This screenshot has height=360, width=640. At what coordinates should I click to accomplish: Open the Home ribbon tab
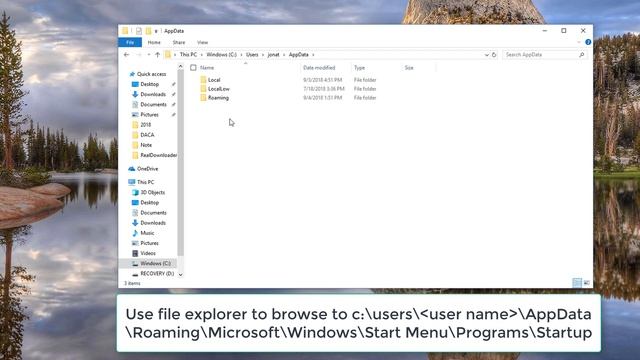154,42
